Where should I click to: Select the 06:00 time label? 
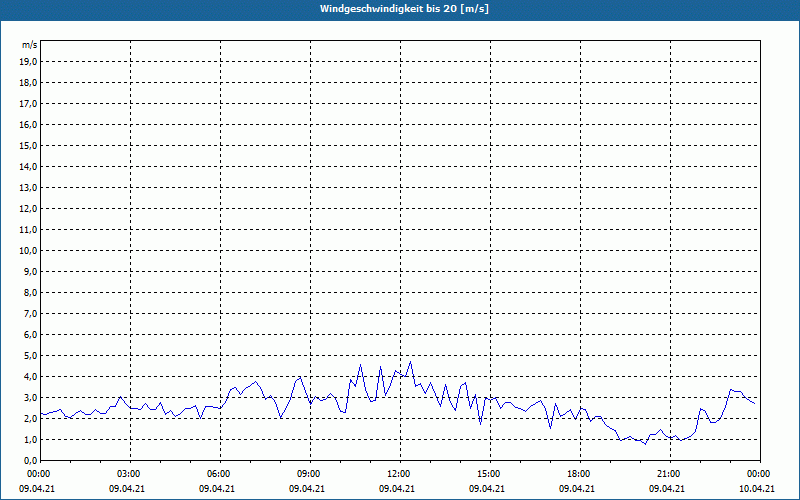tap(219, 474)
